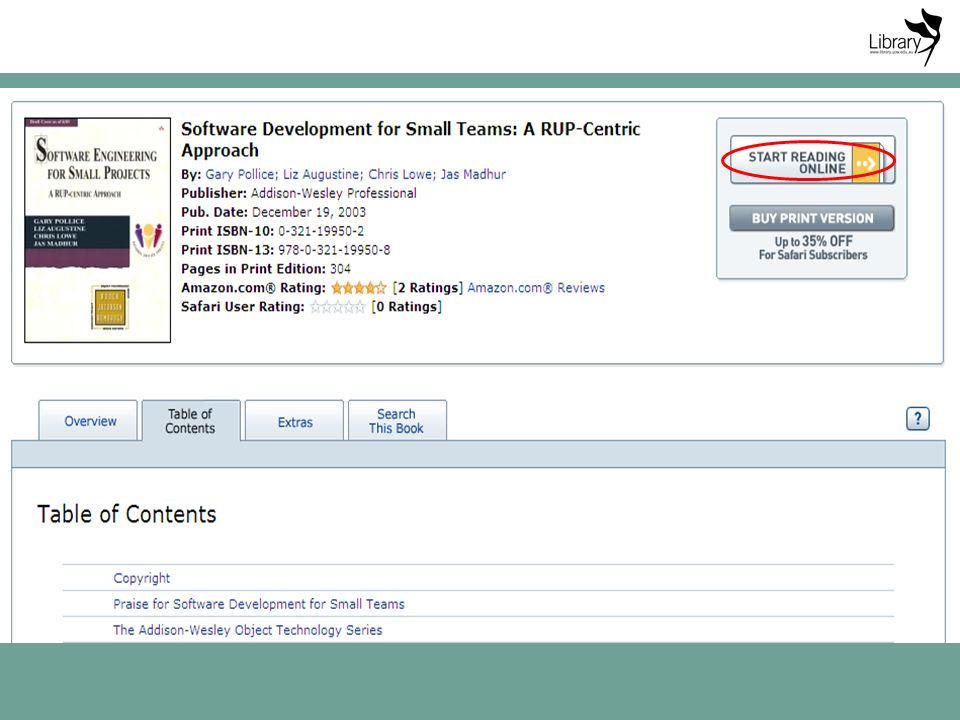Click the Library logo

[x=904, y=37]
